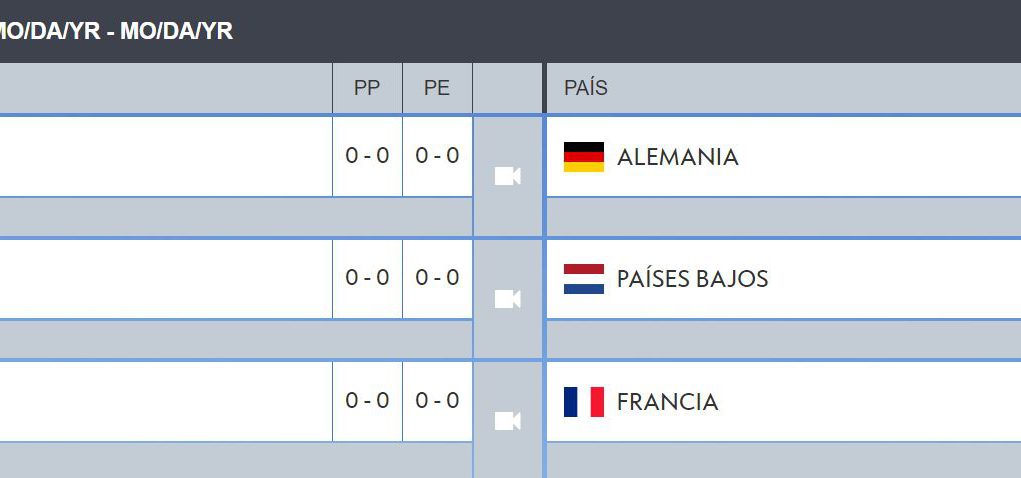
Task: Open the PAÍSES BAJOS country link
Action: (x=692, y=279)
